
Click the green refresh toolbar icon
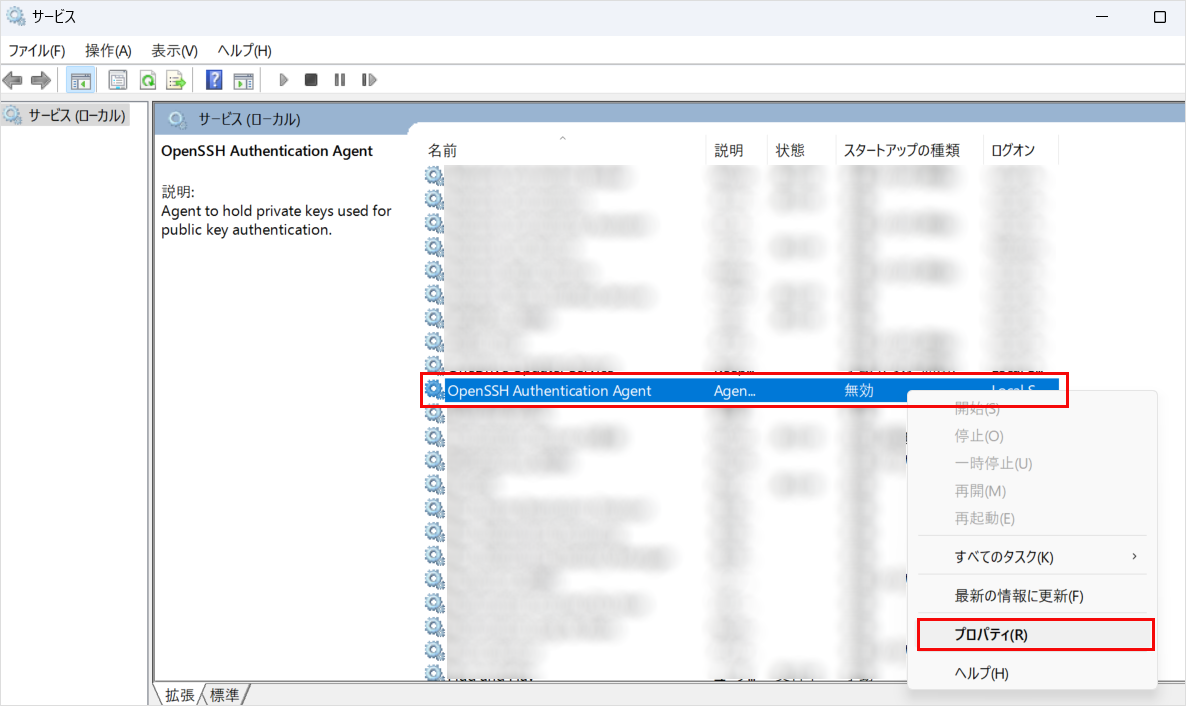(x=147, y=80)
